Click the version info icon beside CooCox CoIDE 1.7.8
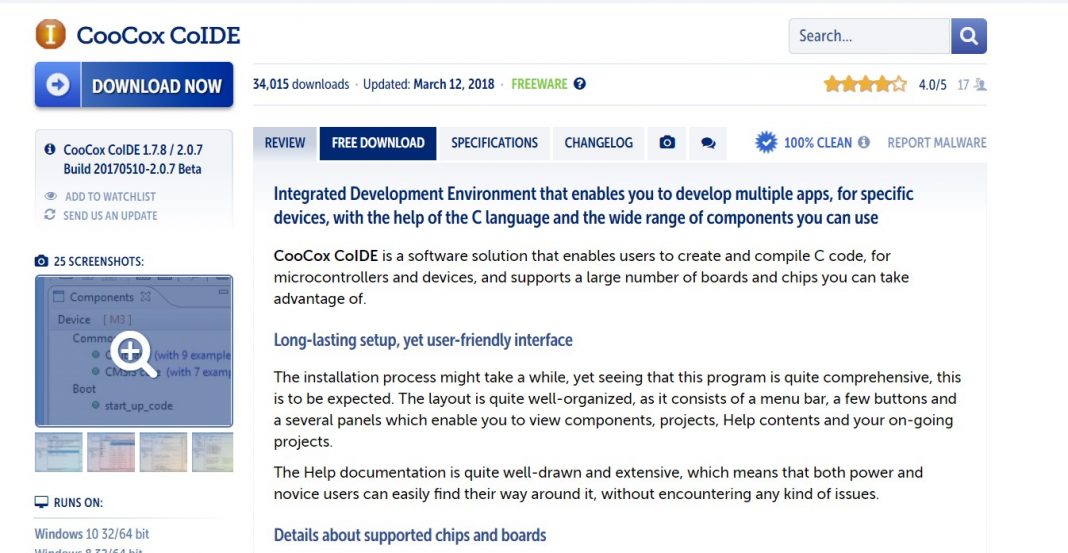The height and width of the screenshot is (553, 1068). [x=50, y=149]
